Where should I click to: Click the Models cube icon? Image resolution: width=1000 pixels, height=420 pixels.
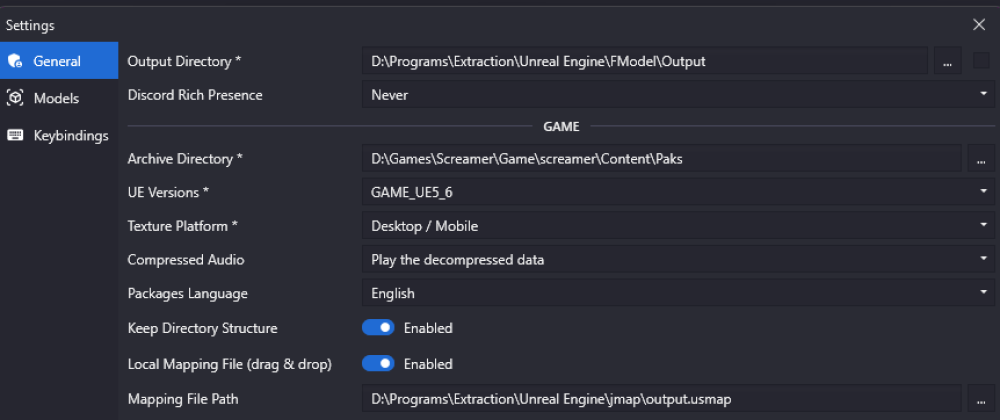pyautogui.click(x=15, y=98)
